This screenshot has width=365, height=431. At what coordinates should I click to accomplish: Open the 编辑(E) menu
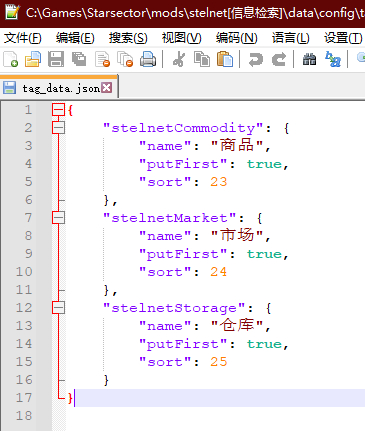click(75, 38)
